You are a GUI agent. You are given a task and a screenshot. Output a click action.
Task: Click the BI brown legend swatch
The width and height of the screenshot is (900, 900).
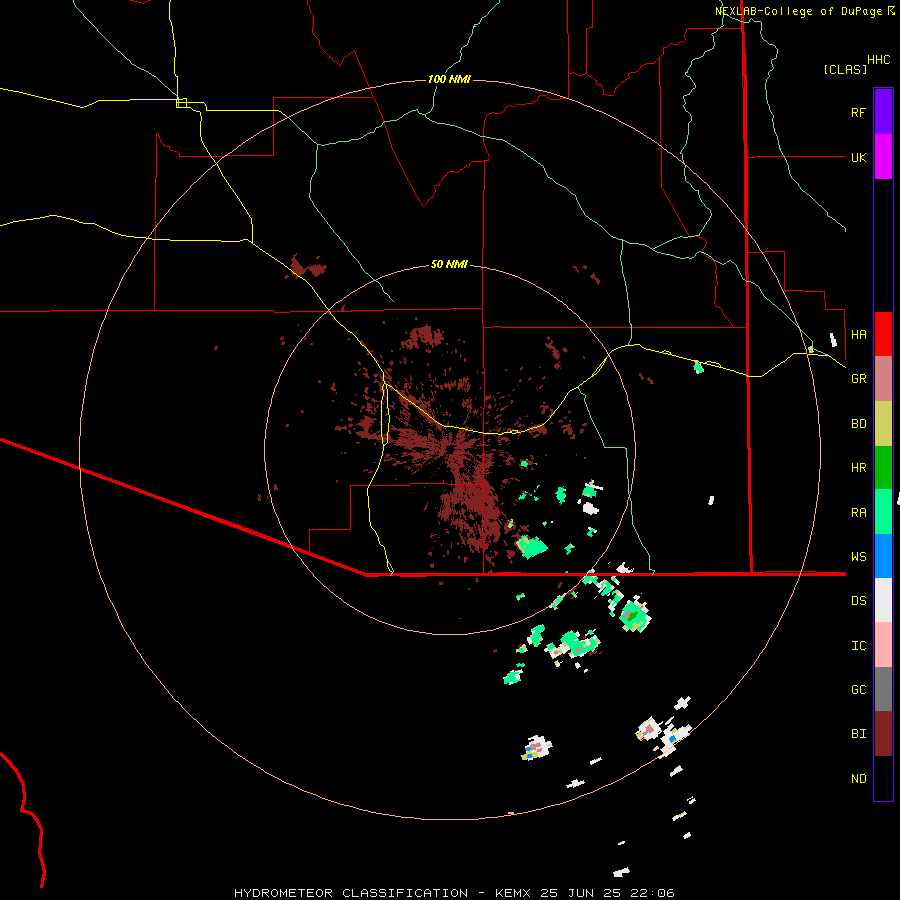(883, 734)
